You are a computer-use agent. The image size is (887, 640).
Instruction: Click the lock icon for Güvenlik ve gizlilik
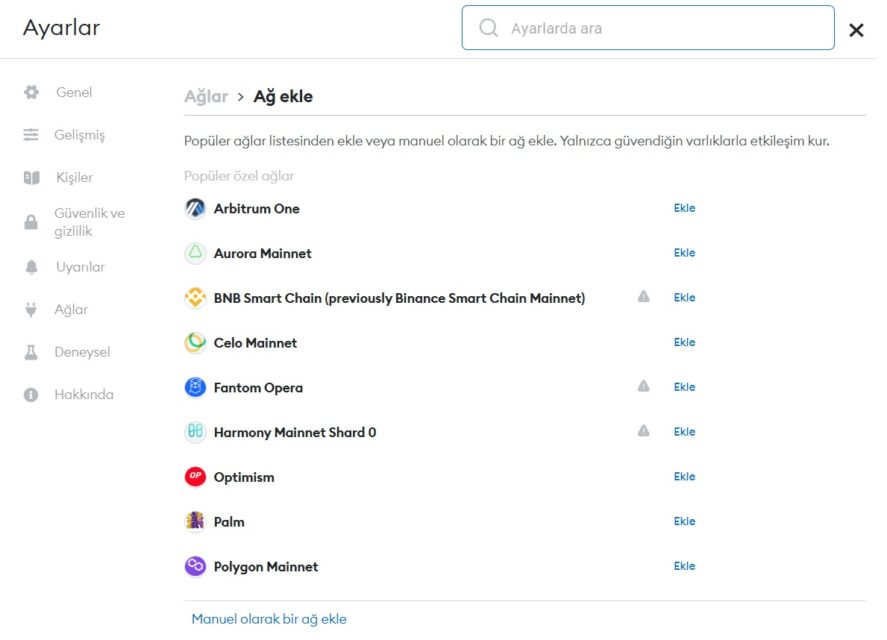click(x=31, y=222)
